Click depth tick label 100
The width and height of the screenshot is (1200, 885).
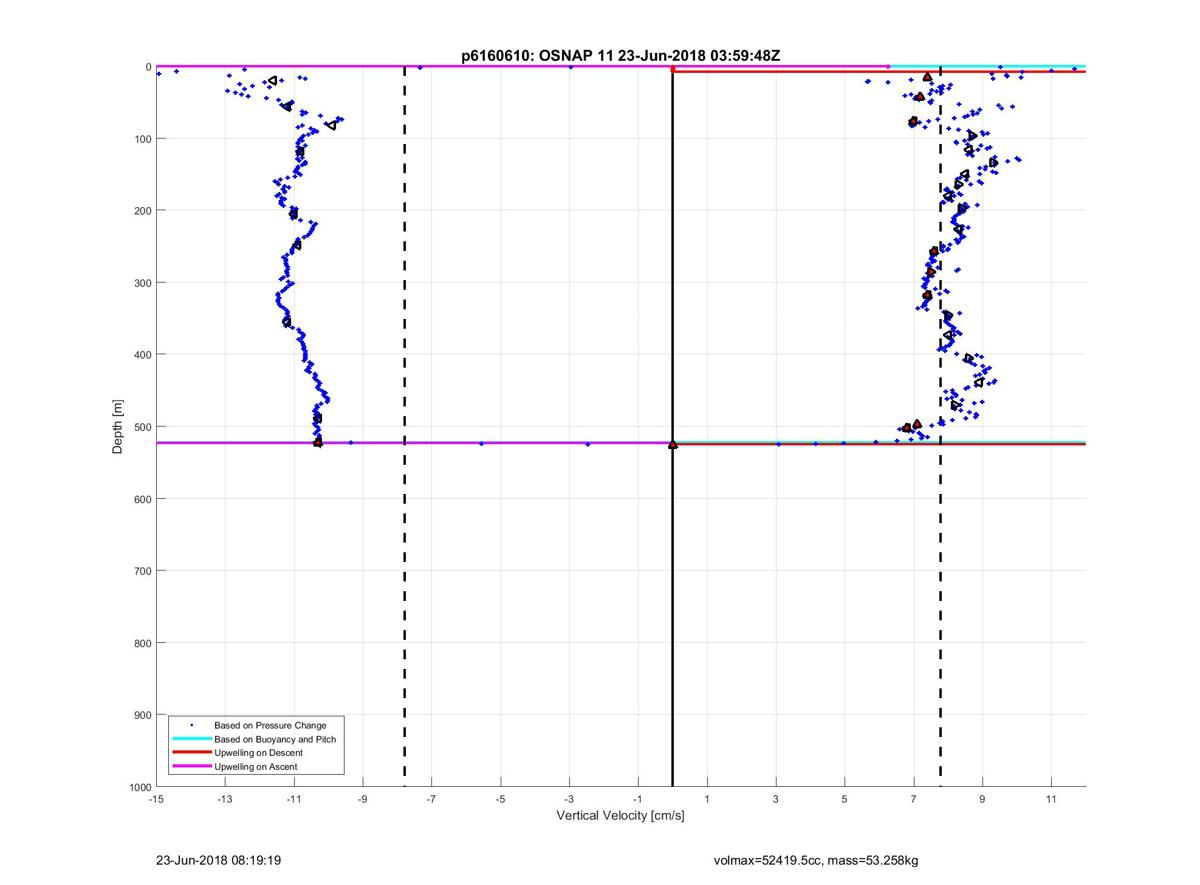pos(142,138)
